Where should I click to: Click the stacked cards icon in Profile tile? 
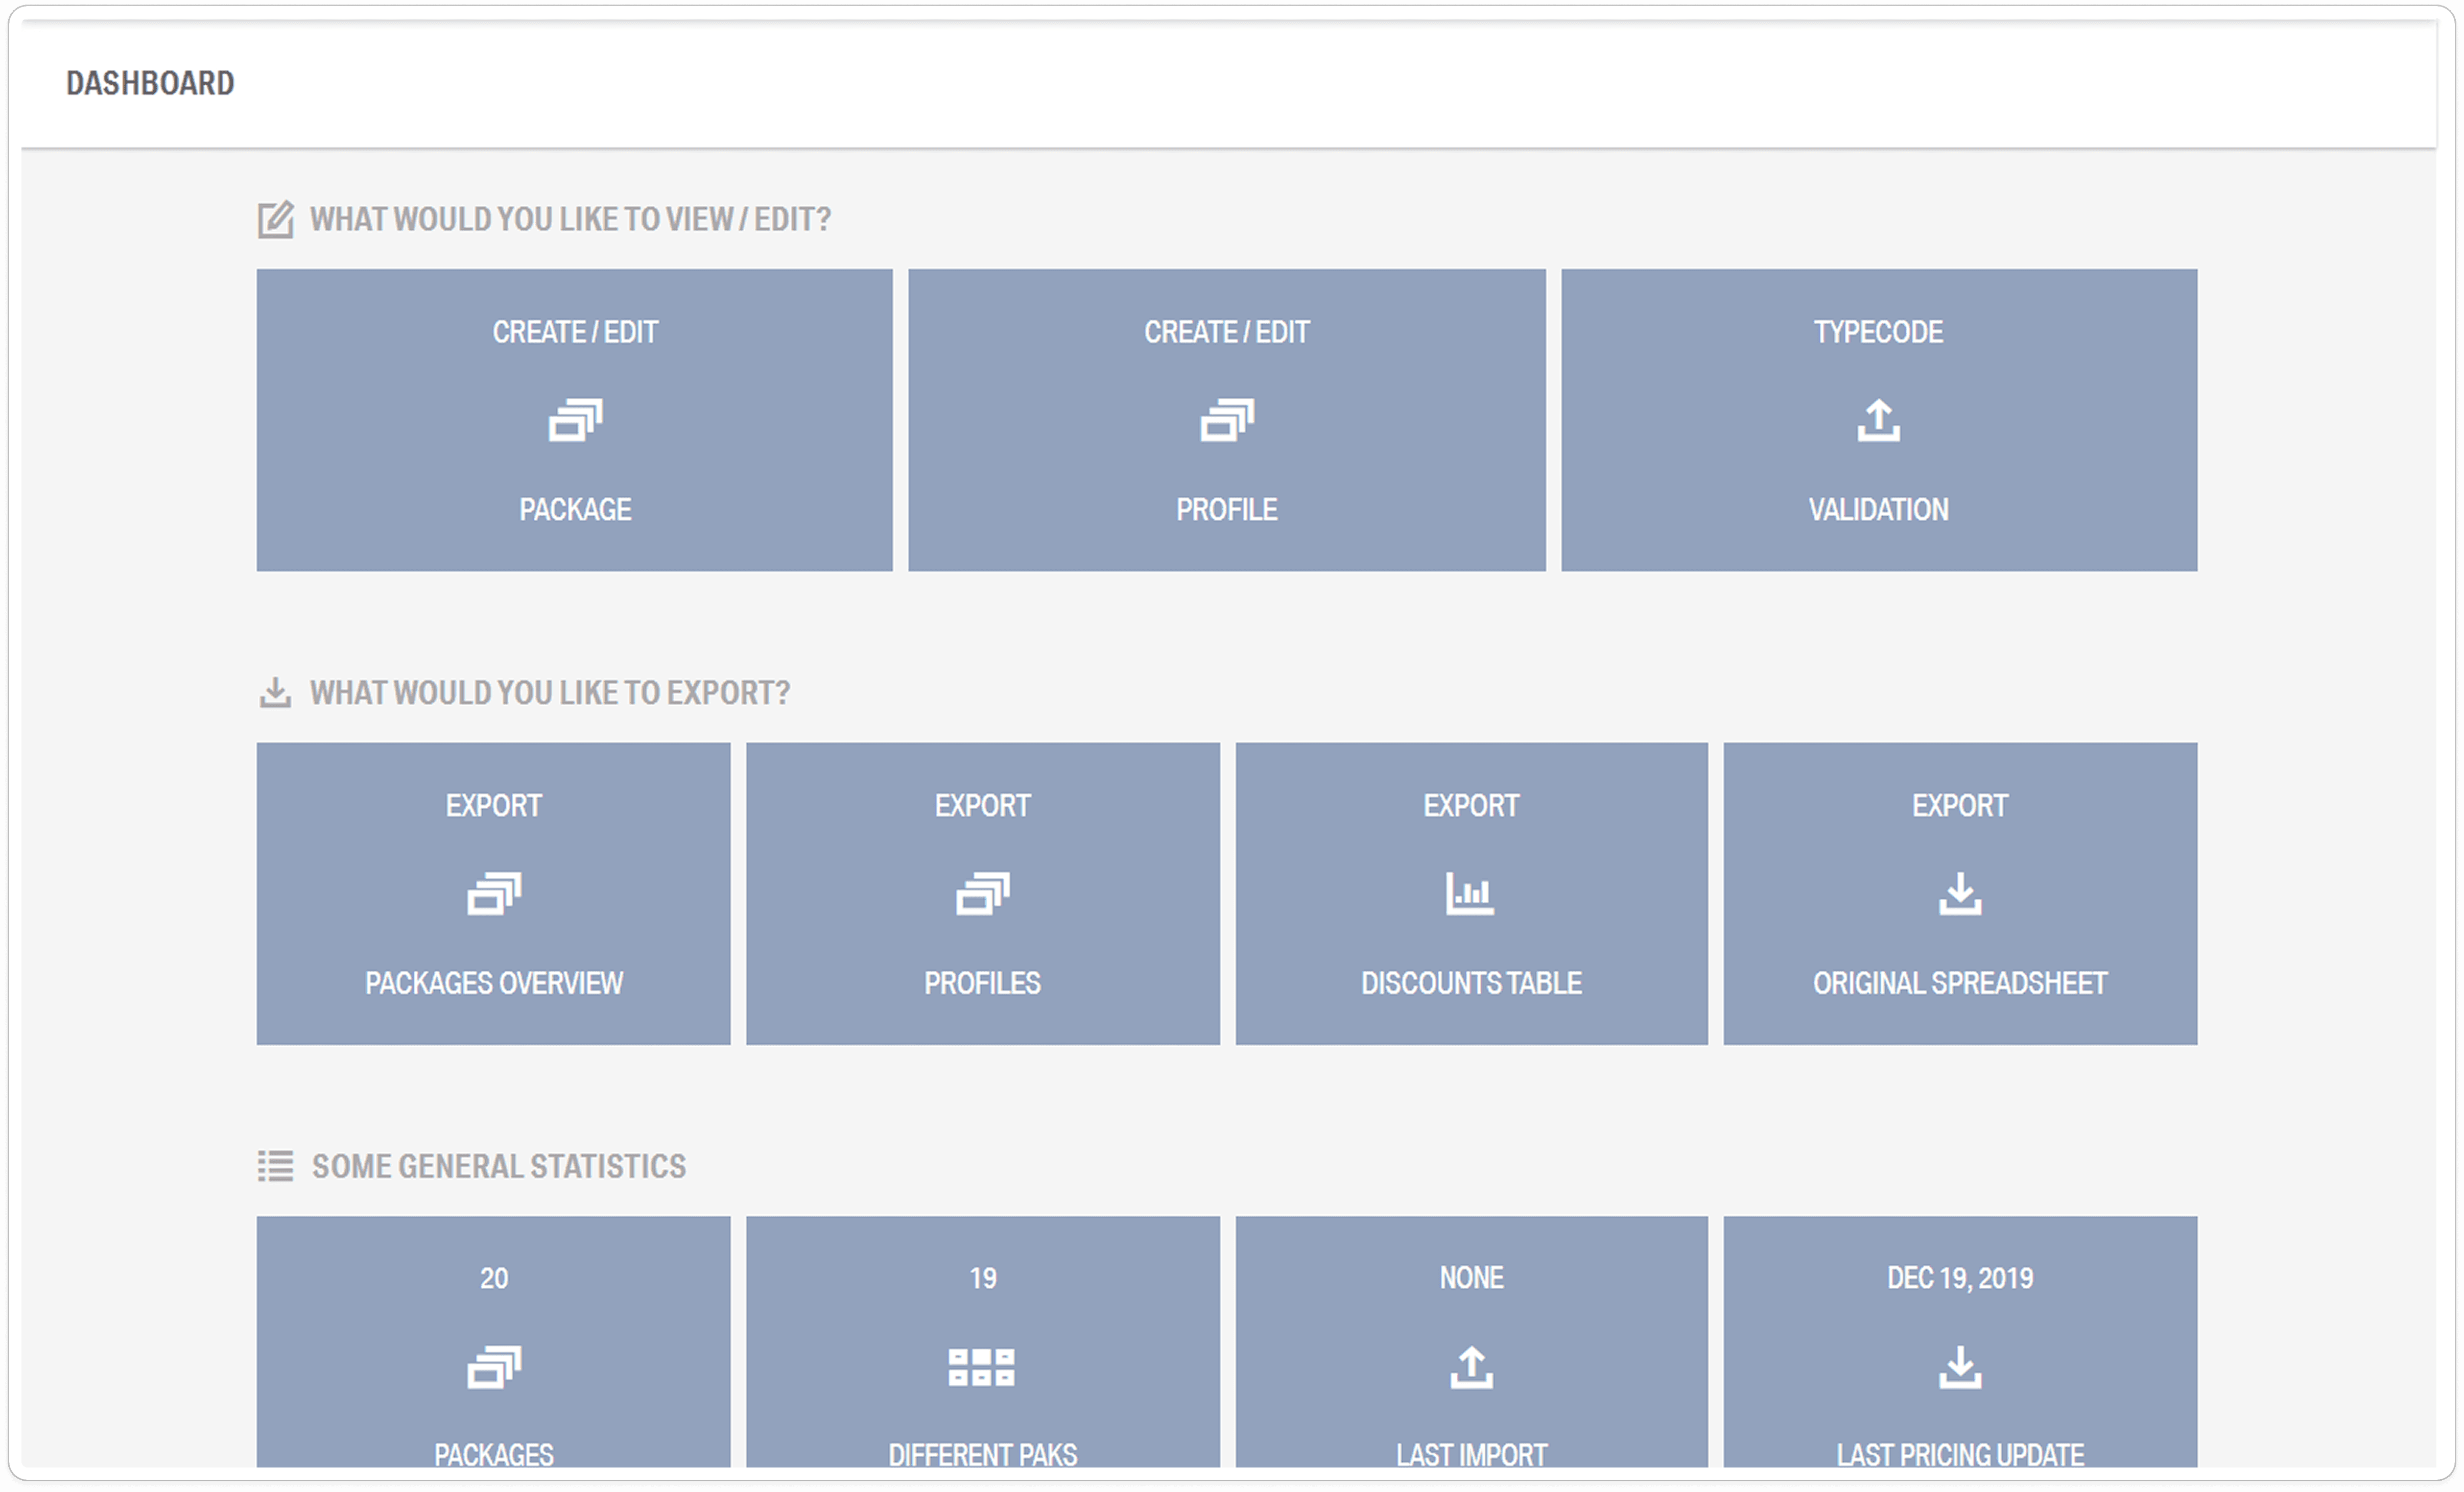coord(1227,420)
